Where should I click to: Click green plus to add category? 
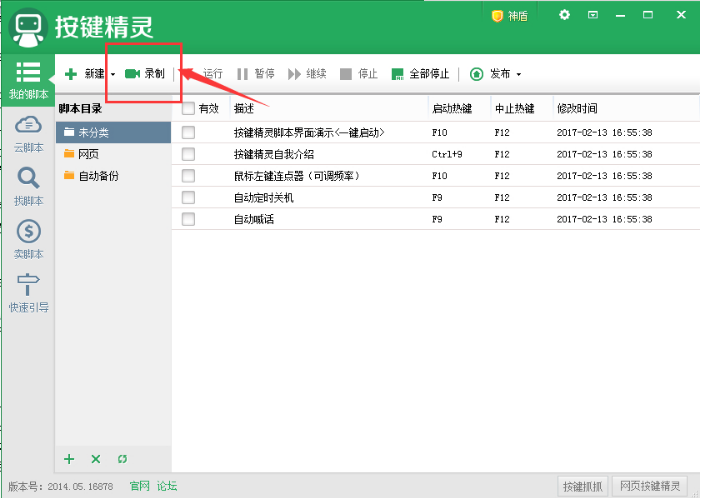pyautogui.click(x=69, y=459)
